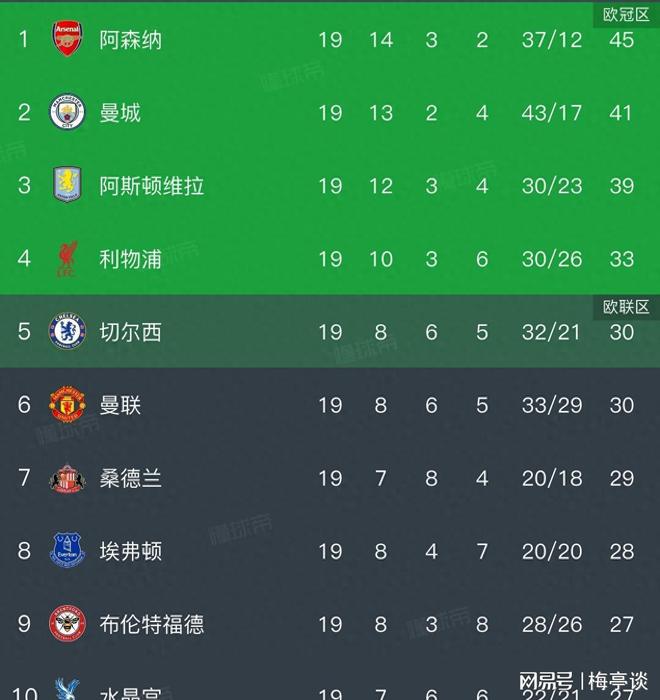Tap the Everton club crest

(x=68, y=551)
